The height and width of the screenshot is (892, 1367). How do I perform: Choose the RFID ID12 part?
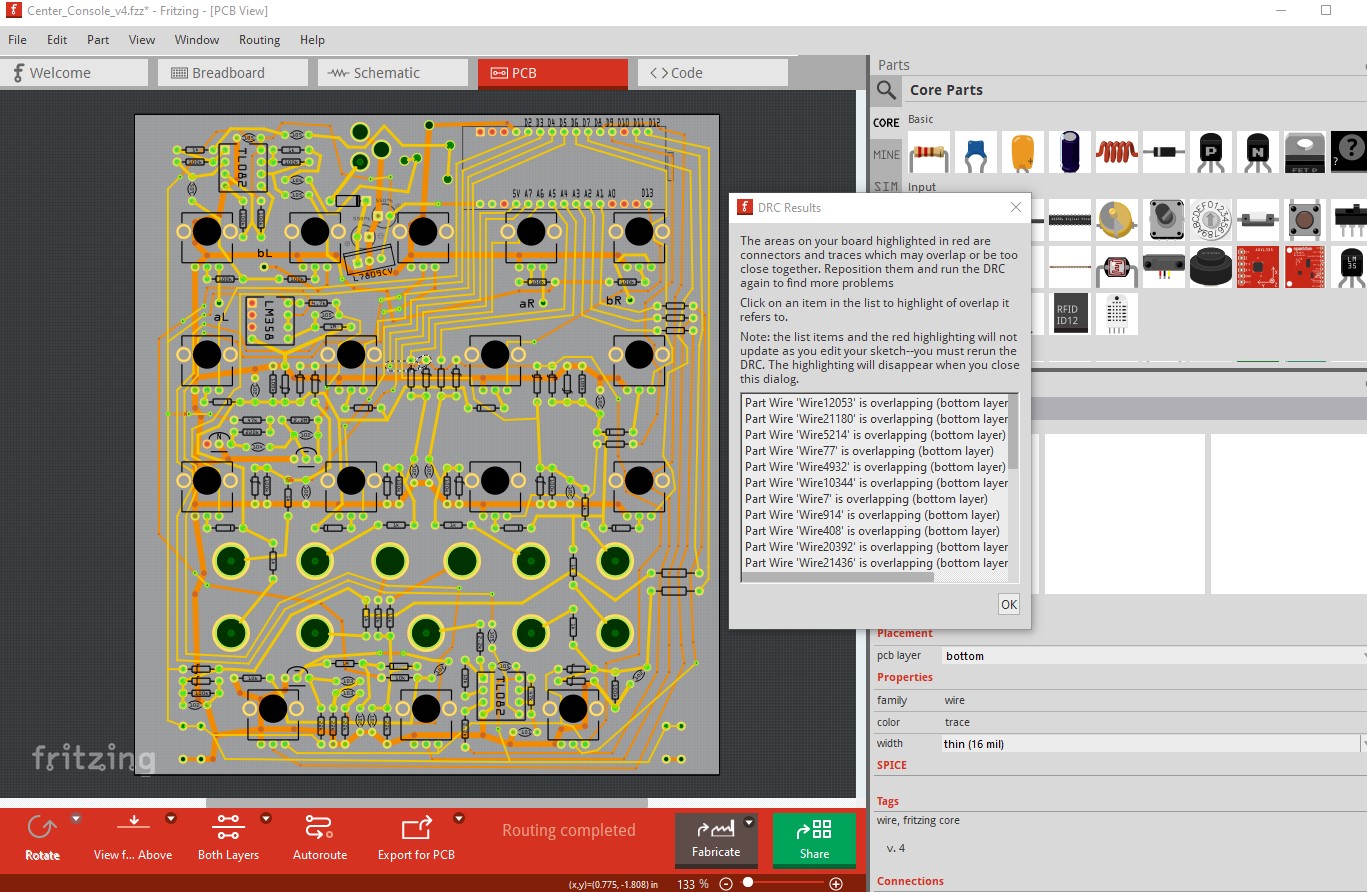coord(1068,314)
